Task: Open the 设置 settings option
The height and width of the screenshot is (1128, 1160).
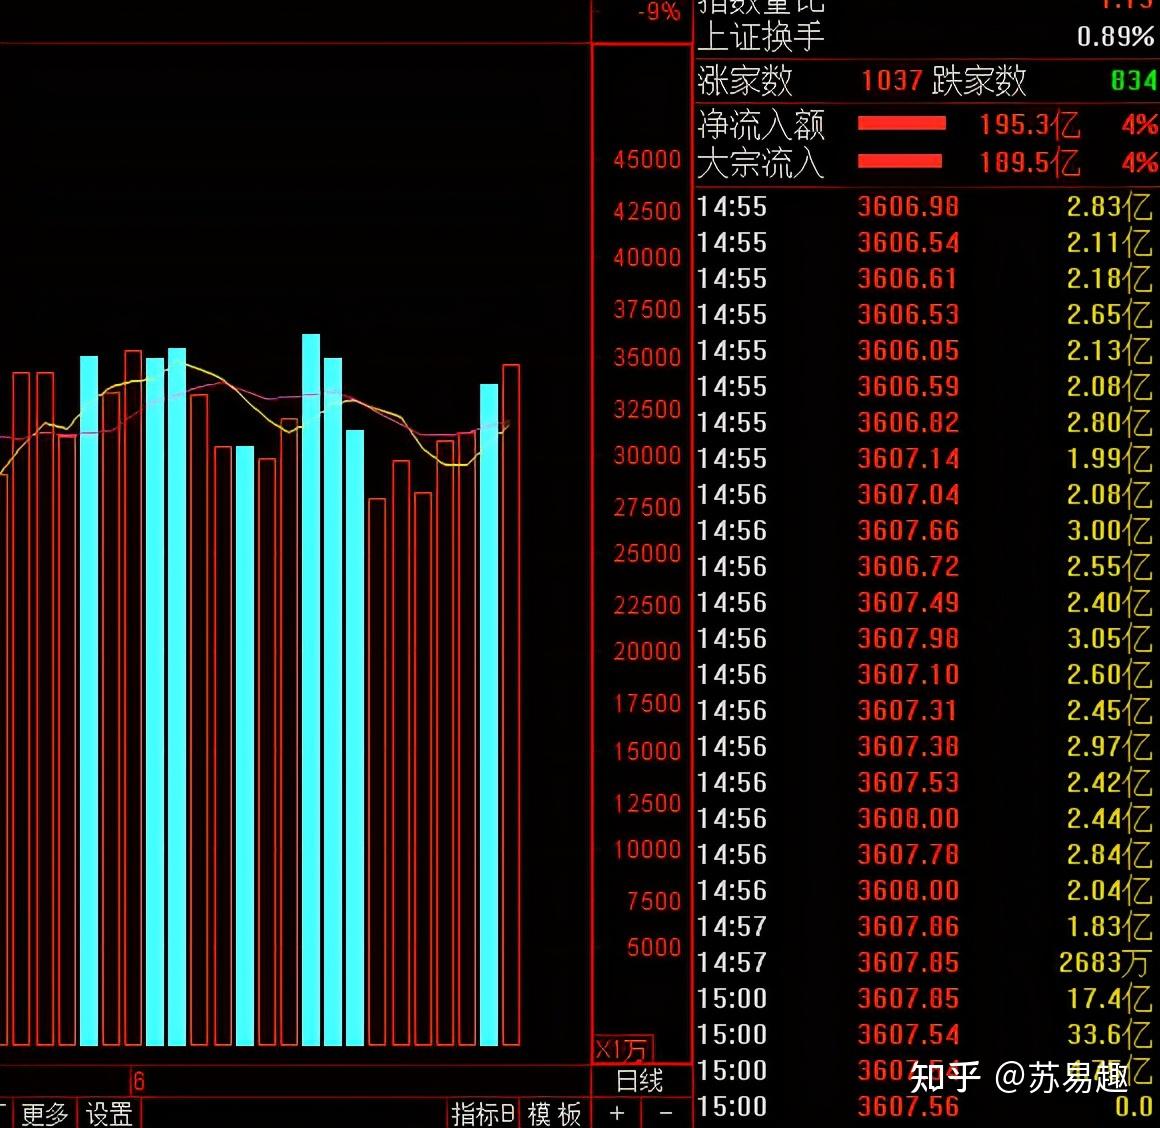Action: point(109,1113)
